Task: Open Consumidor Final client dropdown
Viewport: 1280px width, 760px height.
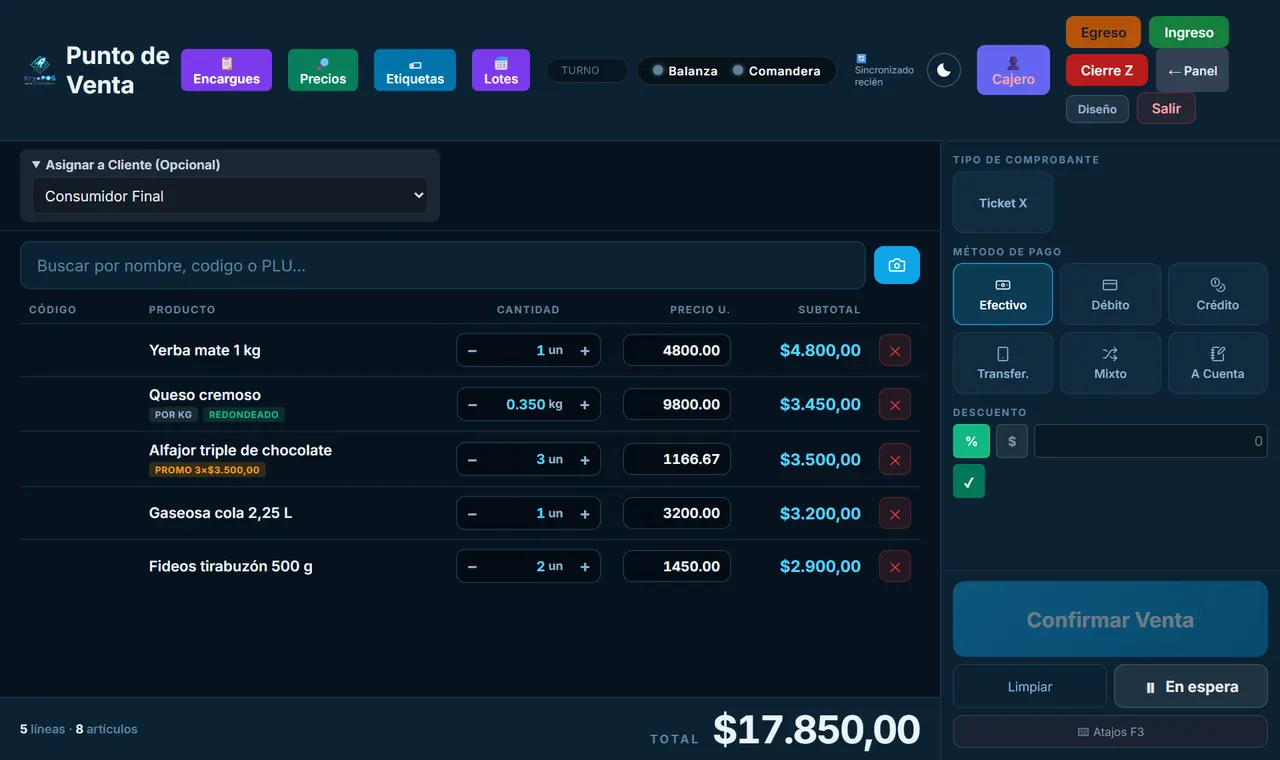Action: tap(230, 196)
